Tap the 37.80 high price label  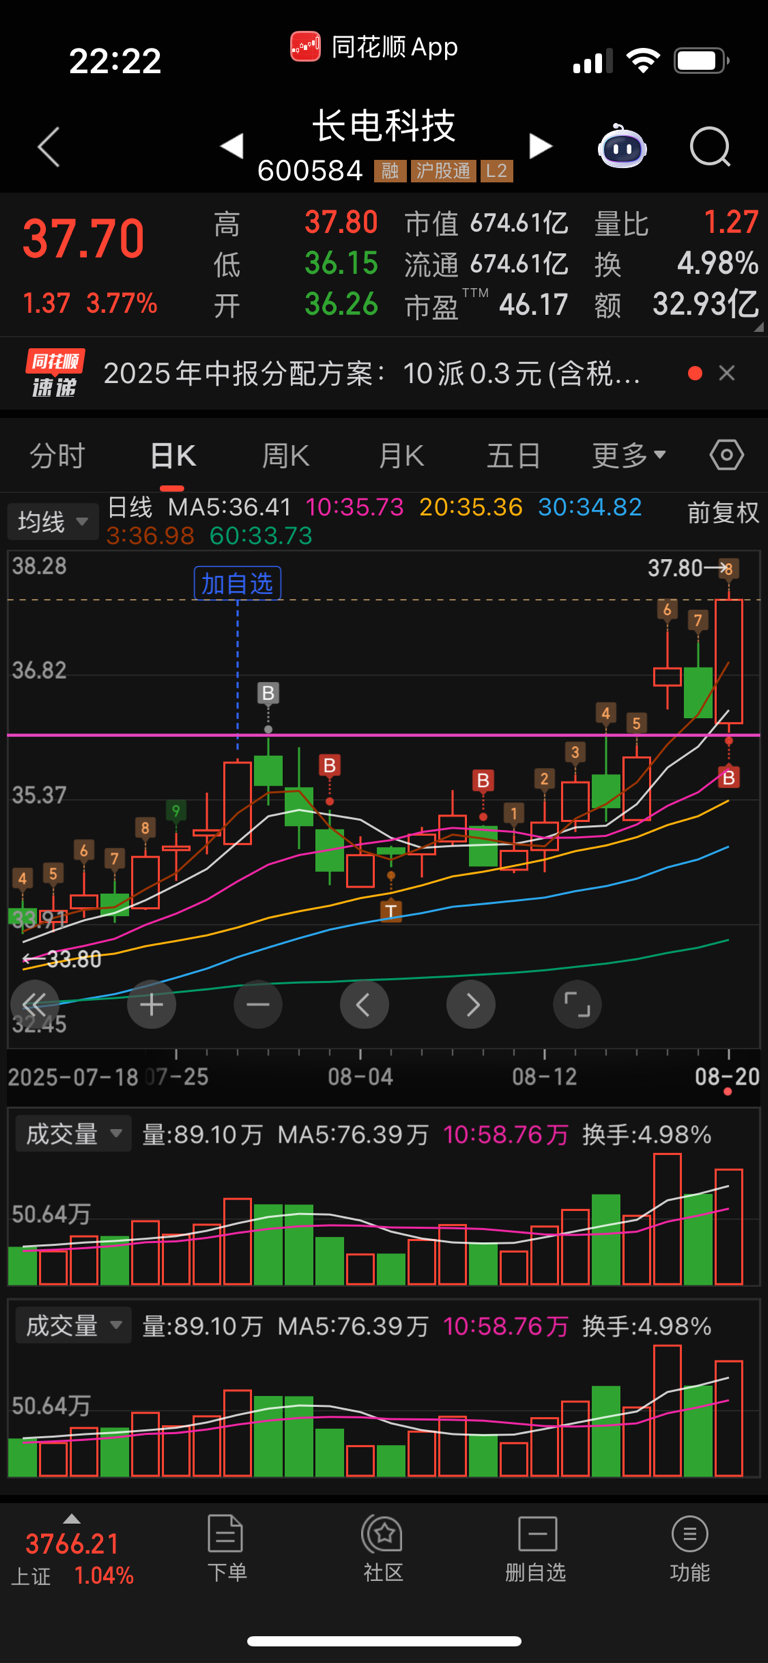click(676, 568)
